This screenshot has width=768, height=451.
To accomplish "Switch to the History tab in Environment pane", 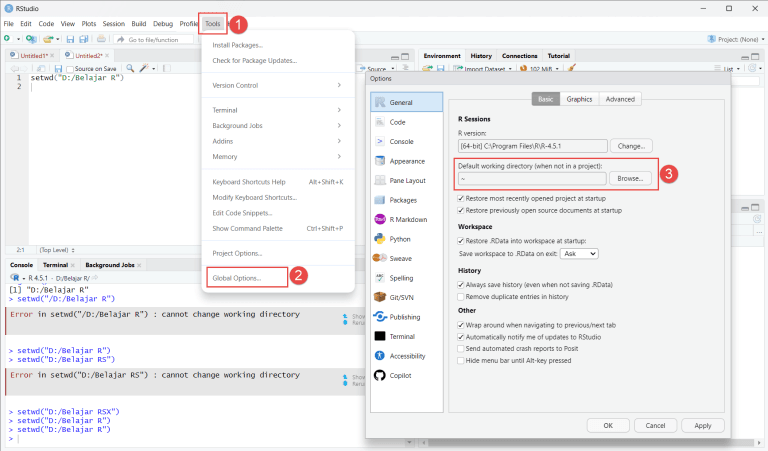I will (x=481, y=56).
